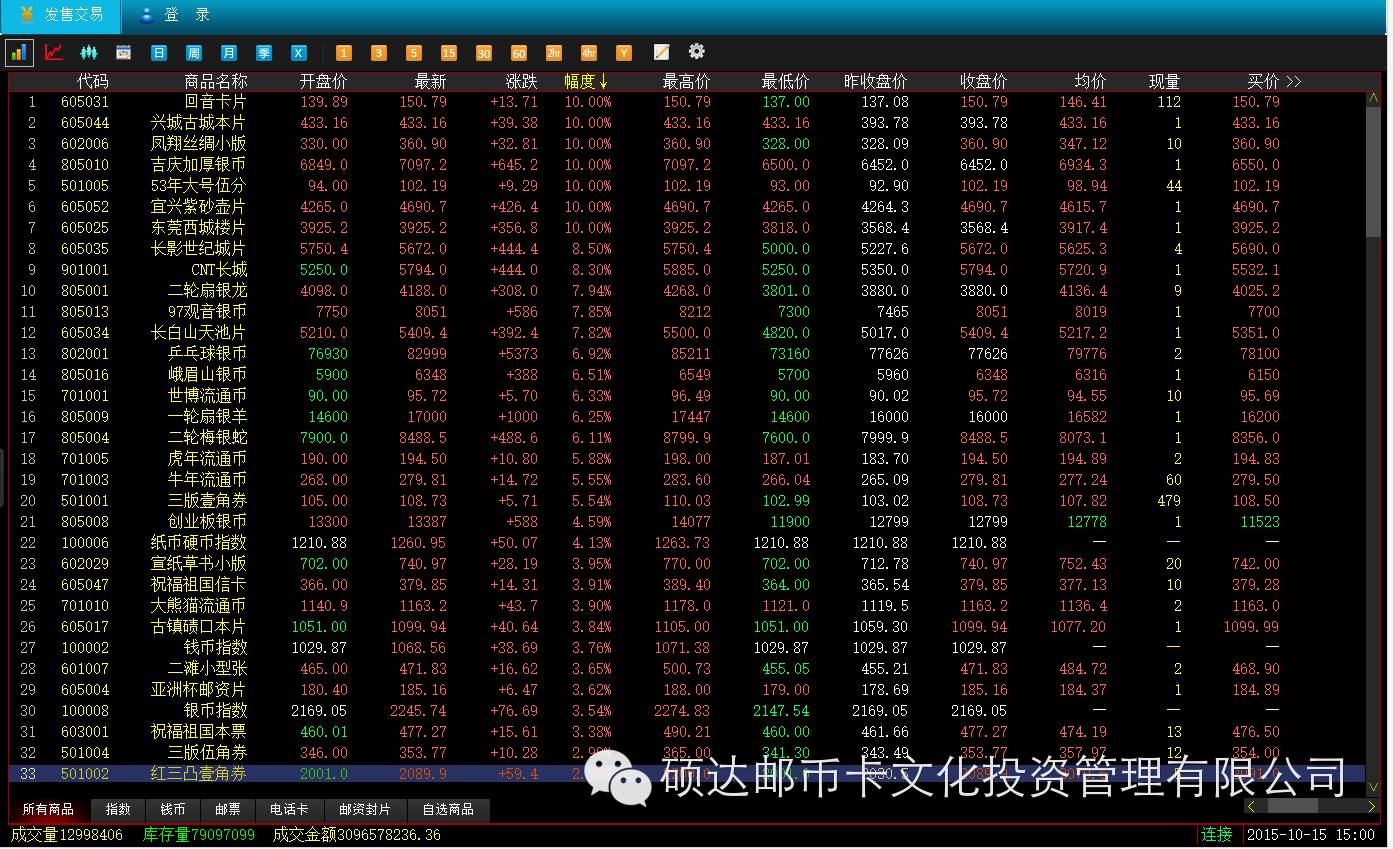Toggle sort on the 幅度↓ column header

(587, 81)
